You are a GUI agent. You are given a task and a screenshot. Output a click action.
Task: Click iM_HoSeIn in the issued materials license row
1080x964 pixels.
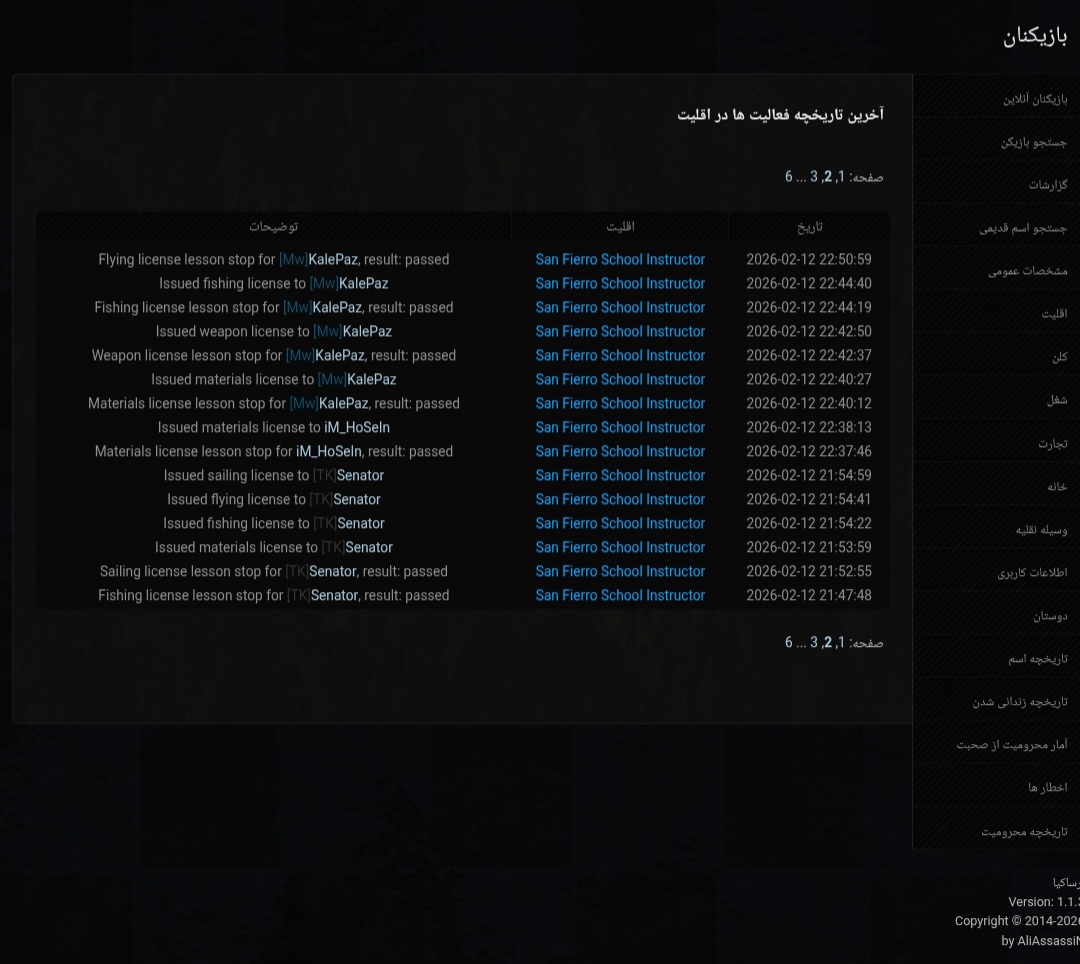[x=357, y=427]
